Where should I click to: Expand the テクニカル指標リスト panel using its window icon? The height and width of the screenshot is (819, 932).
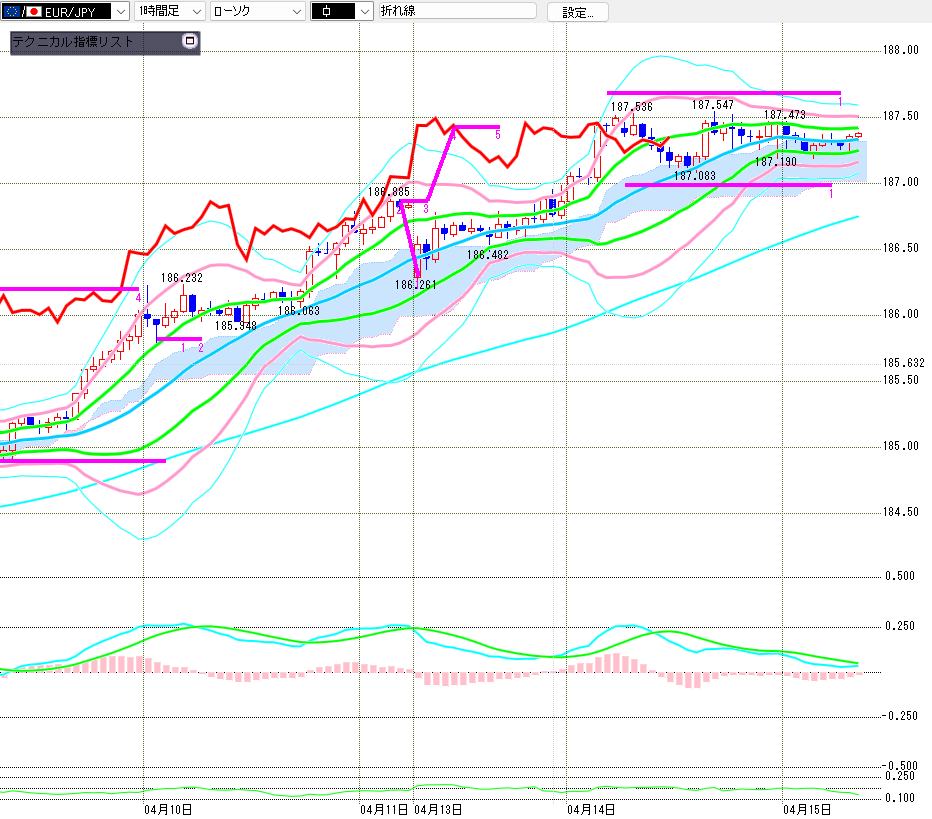tap(190, 42)
